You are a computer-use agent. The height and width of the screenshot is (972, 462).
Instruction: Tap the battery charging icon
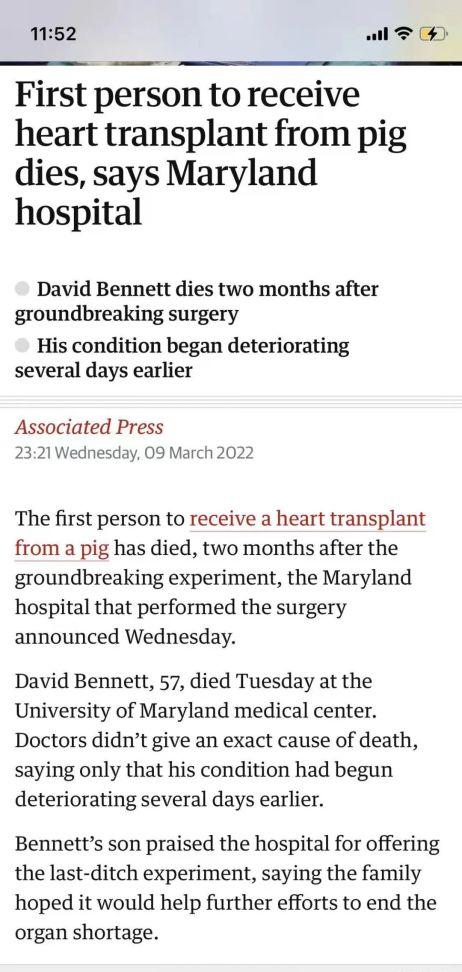tap(433, 33)
